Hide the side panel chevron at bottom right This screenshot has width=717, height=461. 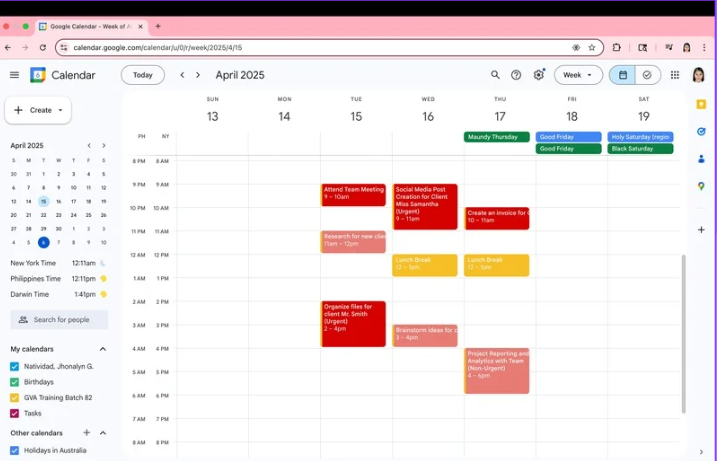(x=701, y=452)
